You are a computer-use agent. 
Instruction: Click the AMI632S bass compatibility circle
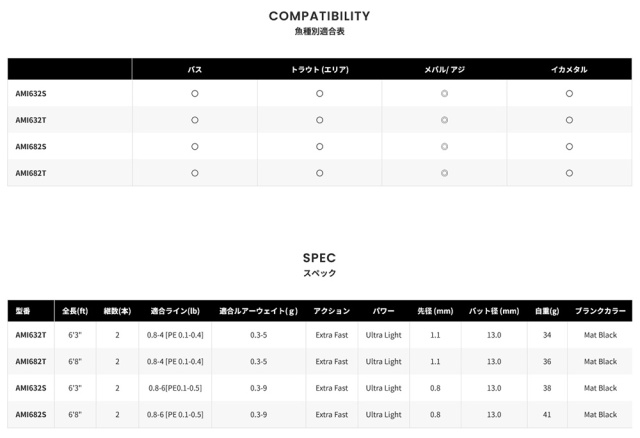195,93
